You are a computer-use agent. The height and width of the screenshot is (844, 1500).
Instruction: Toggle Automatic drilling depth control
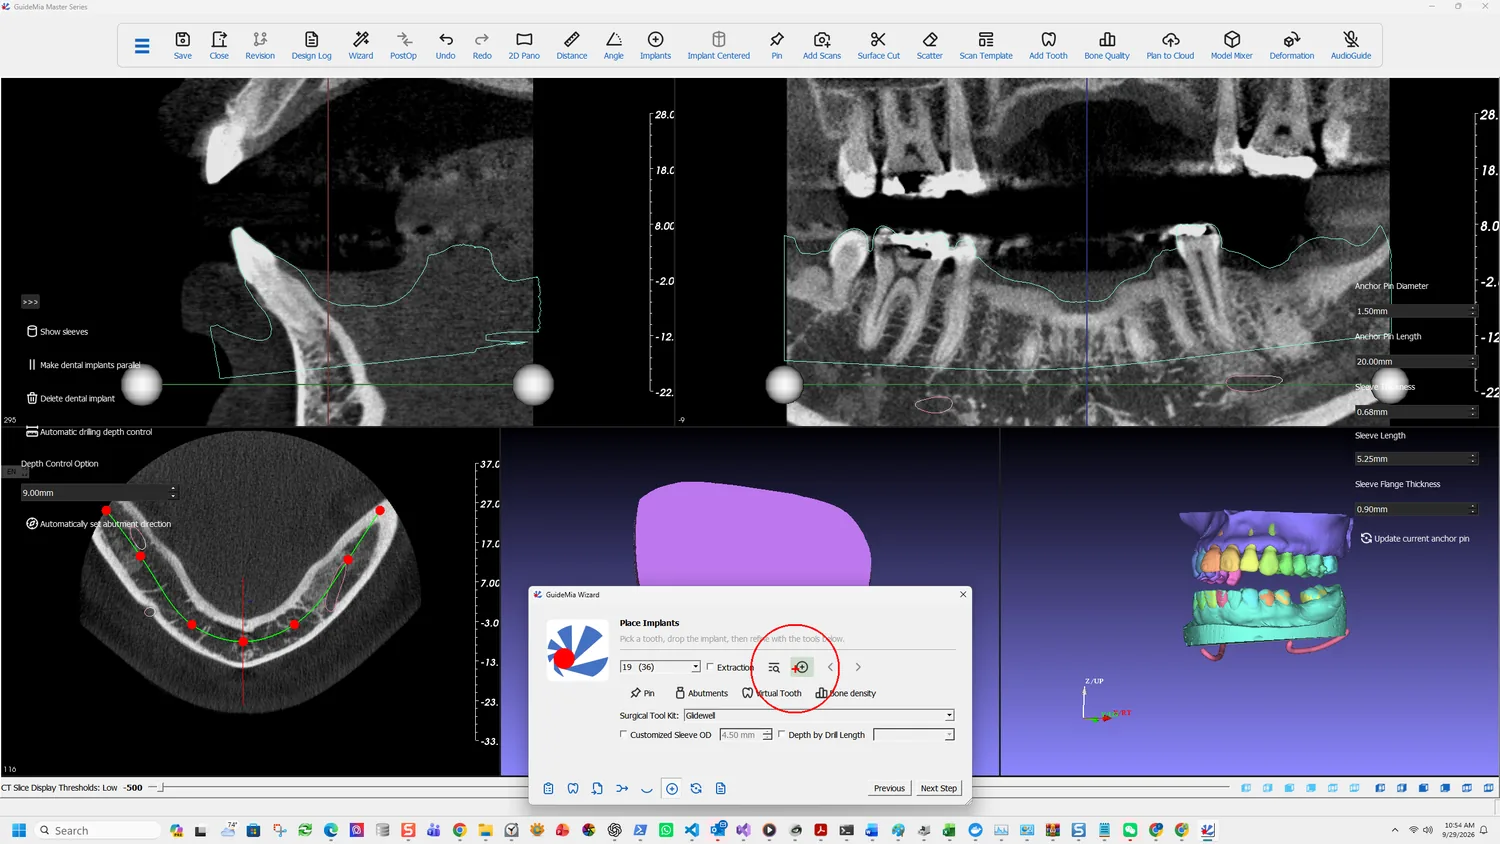tap(89, 432)
